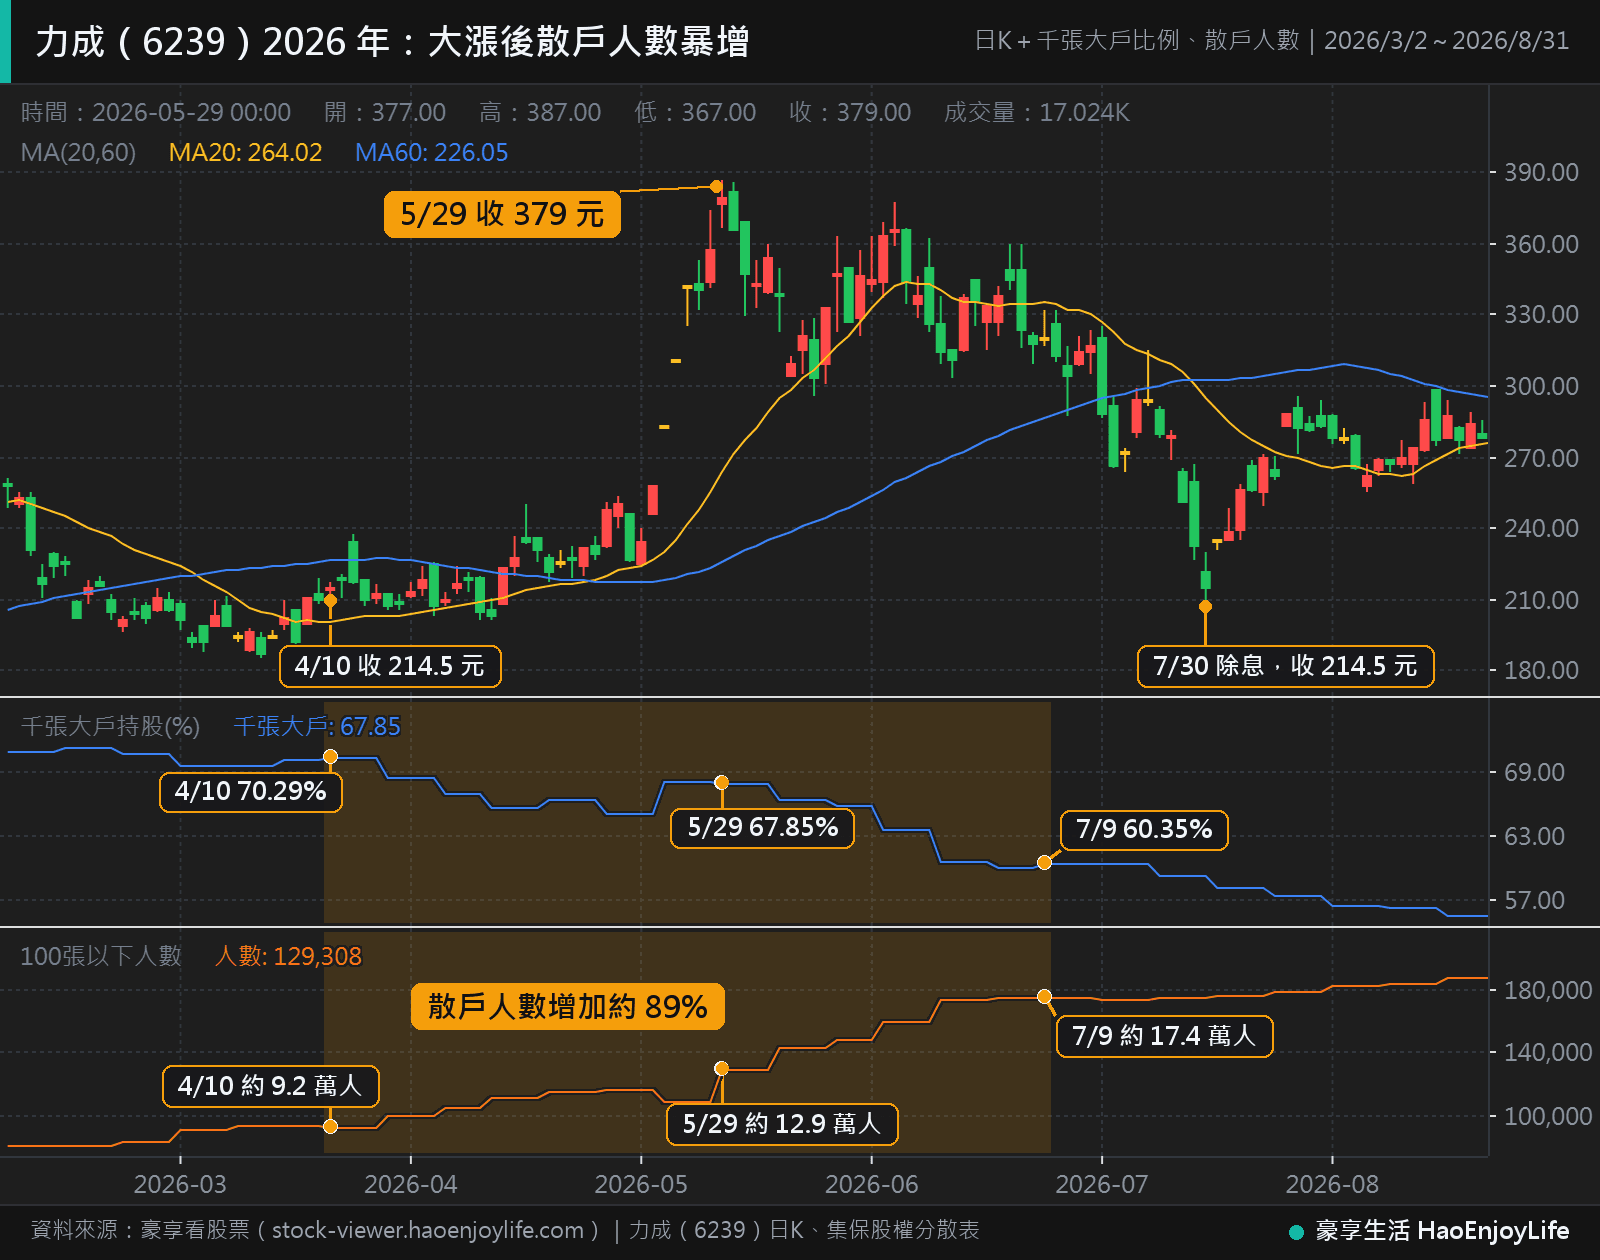1600x1260 pixels.
Task: Click the 5/29 67.85% callout
Action: pos(763,827)
